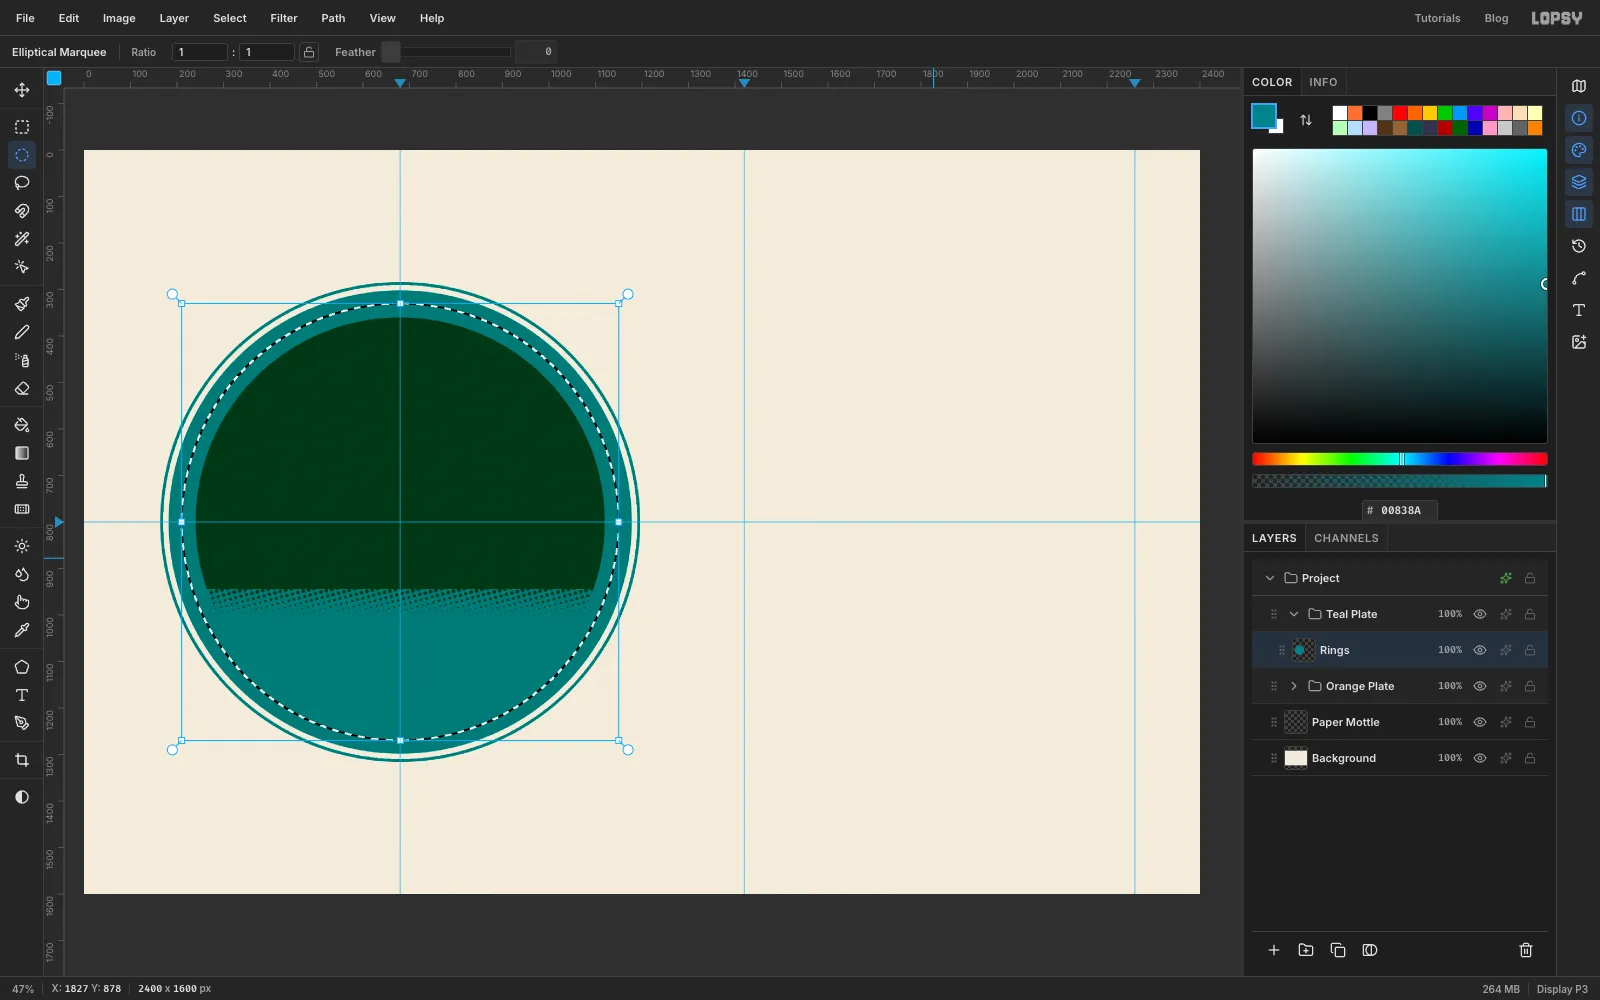Viewport: 1600px width, 1000px height.
Task: Click the hex color field 00838A
Action: click(x=1400, y=510)
